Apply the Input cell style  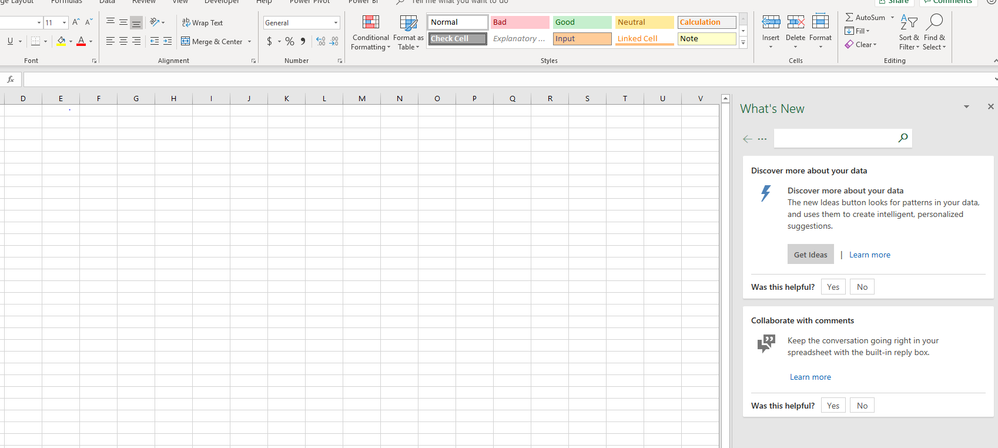click(582, 39)
